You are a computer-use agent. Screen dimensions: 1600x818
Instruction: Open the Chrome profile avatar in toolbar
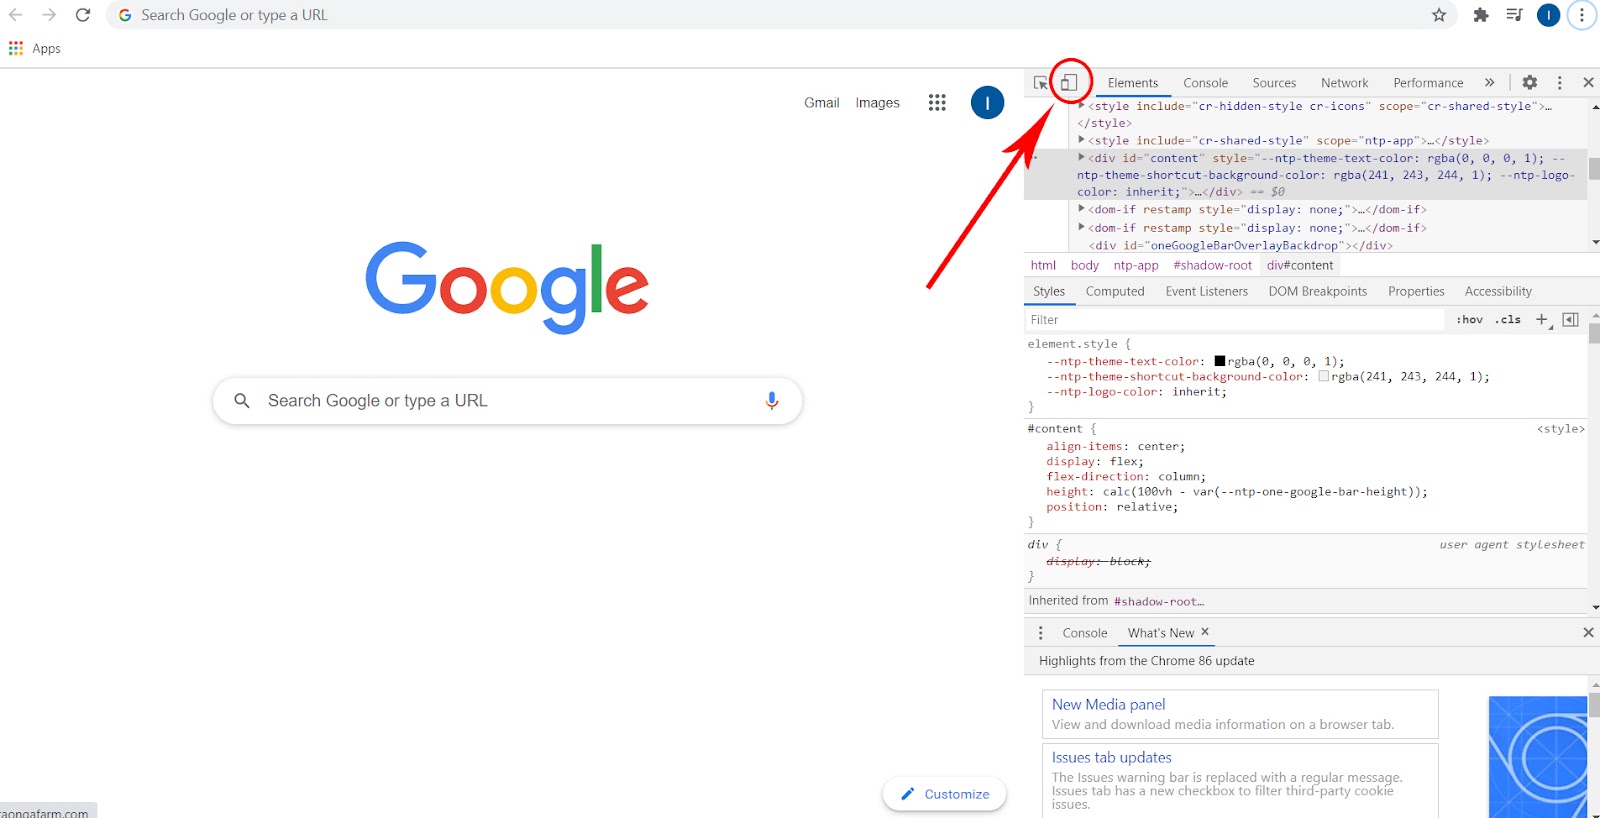tap(1548, 15)
